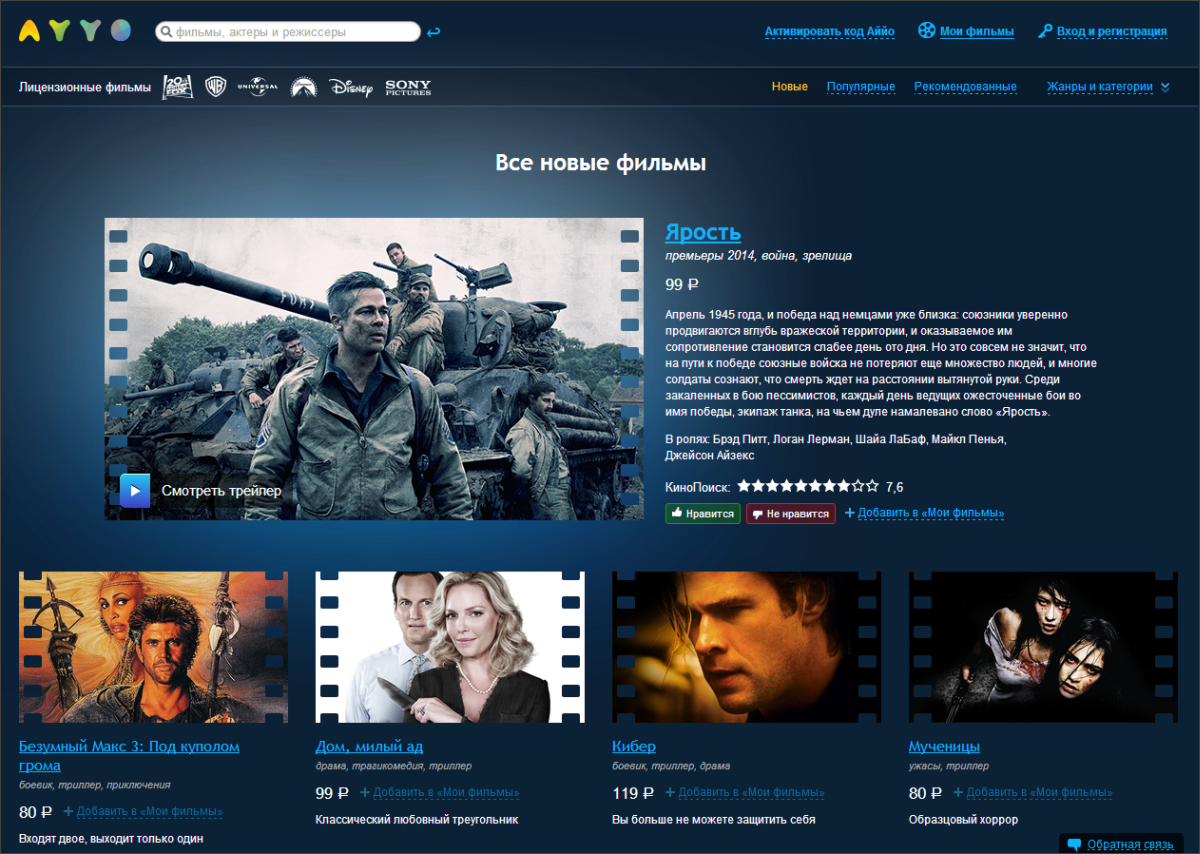Switch to Рекомендованные tab
The width and height of the screenshot is (1200, 854).
965,87
